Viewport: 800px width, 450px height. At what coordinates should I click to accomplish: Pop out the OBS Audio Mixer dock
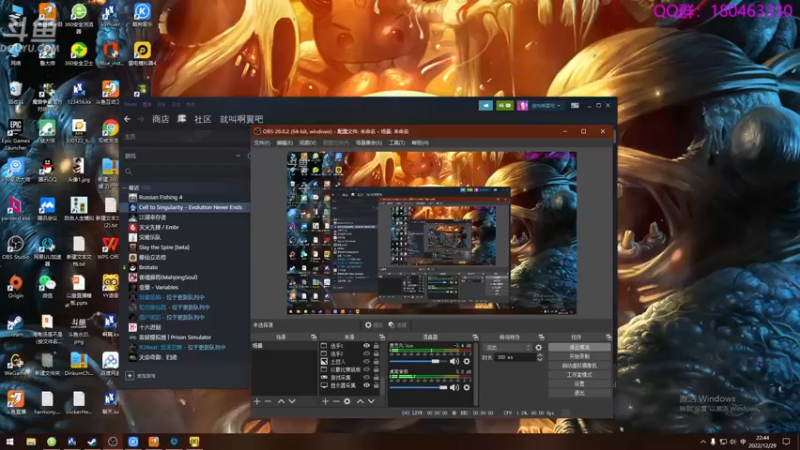coord(475,337)
